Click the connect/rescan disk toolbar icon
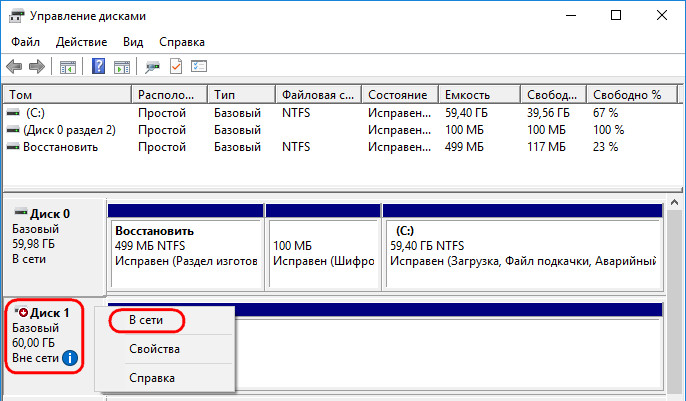This screenshot has width=686, height=401. (152, 67)
